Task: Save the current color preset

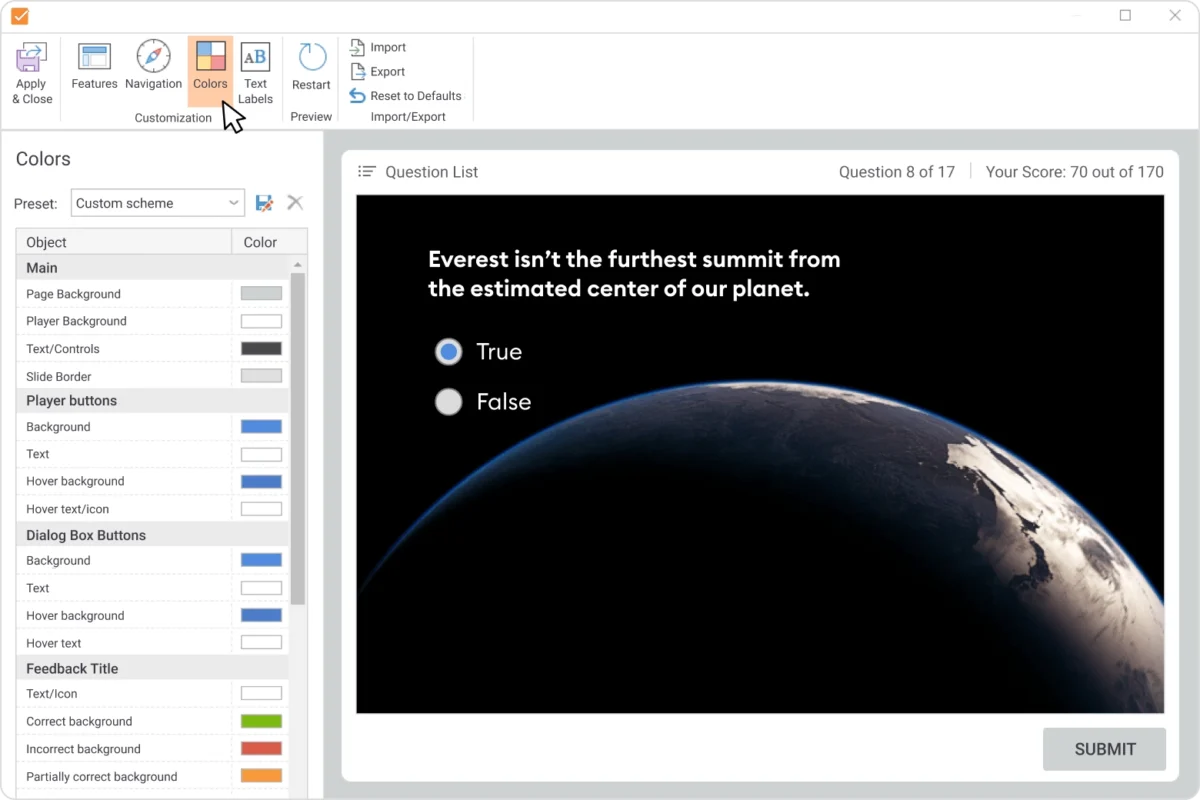Action: 264,203
